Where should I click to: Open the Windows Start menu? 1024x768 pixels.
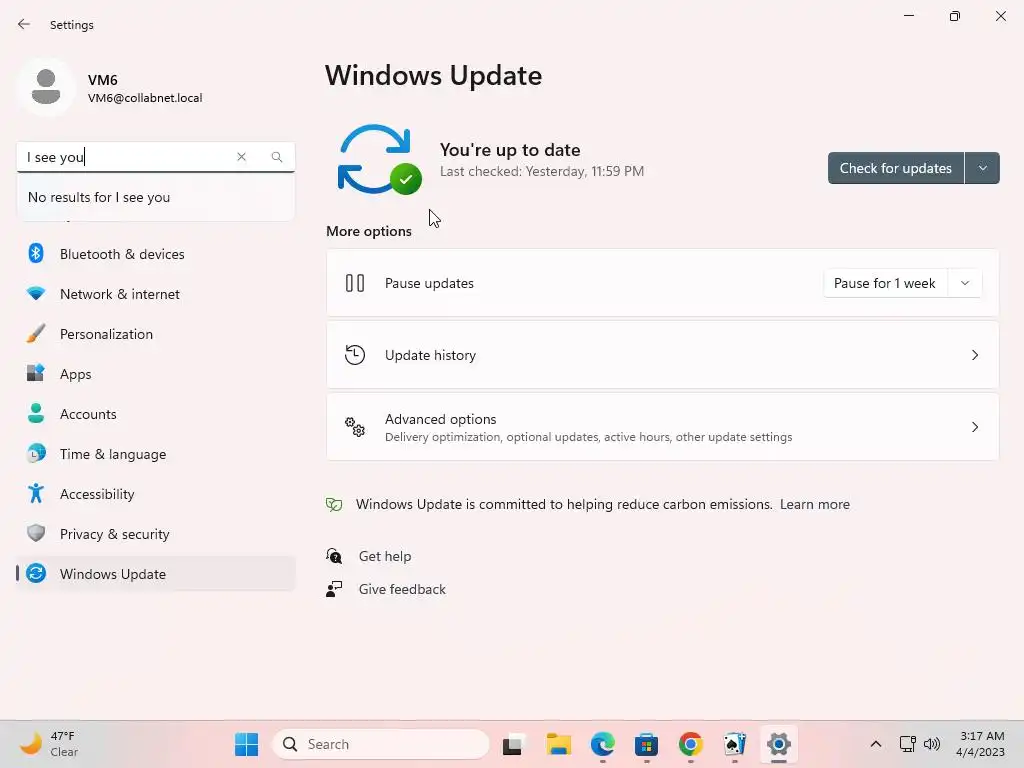[x=246, y=744]
